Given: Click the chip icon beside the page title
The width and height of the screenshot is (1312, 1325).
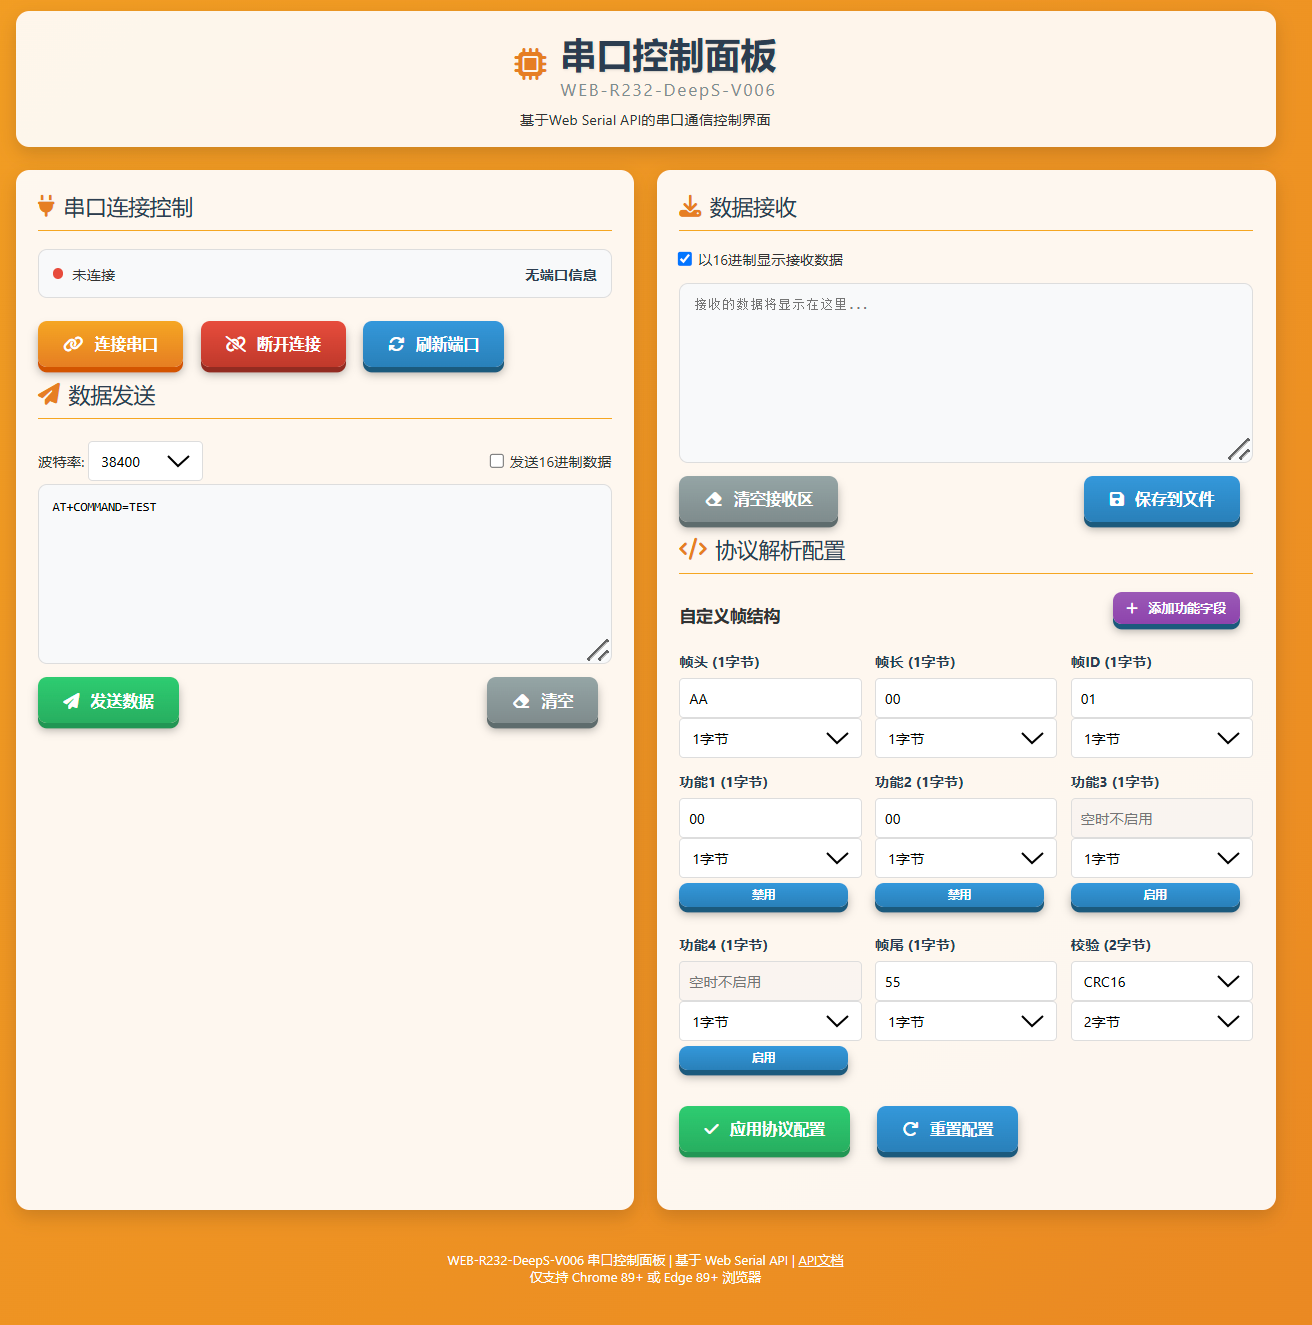Looking at the screenshot, I should [x=530, y=64].
